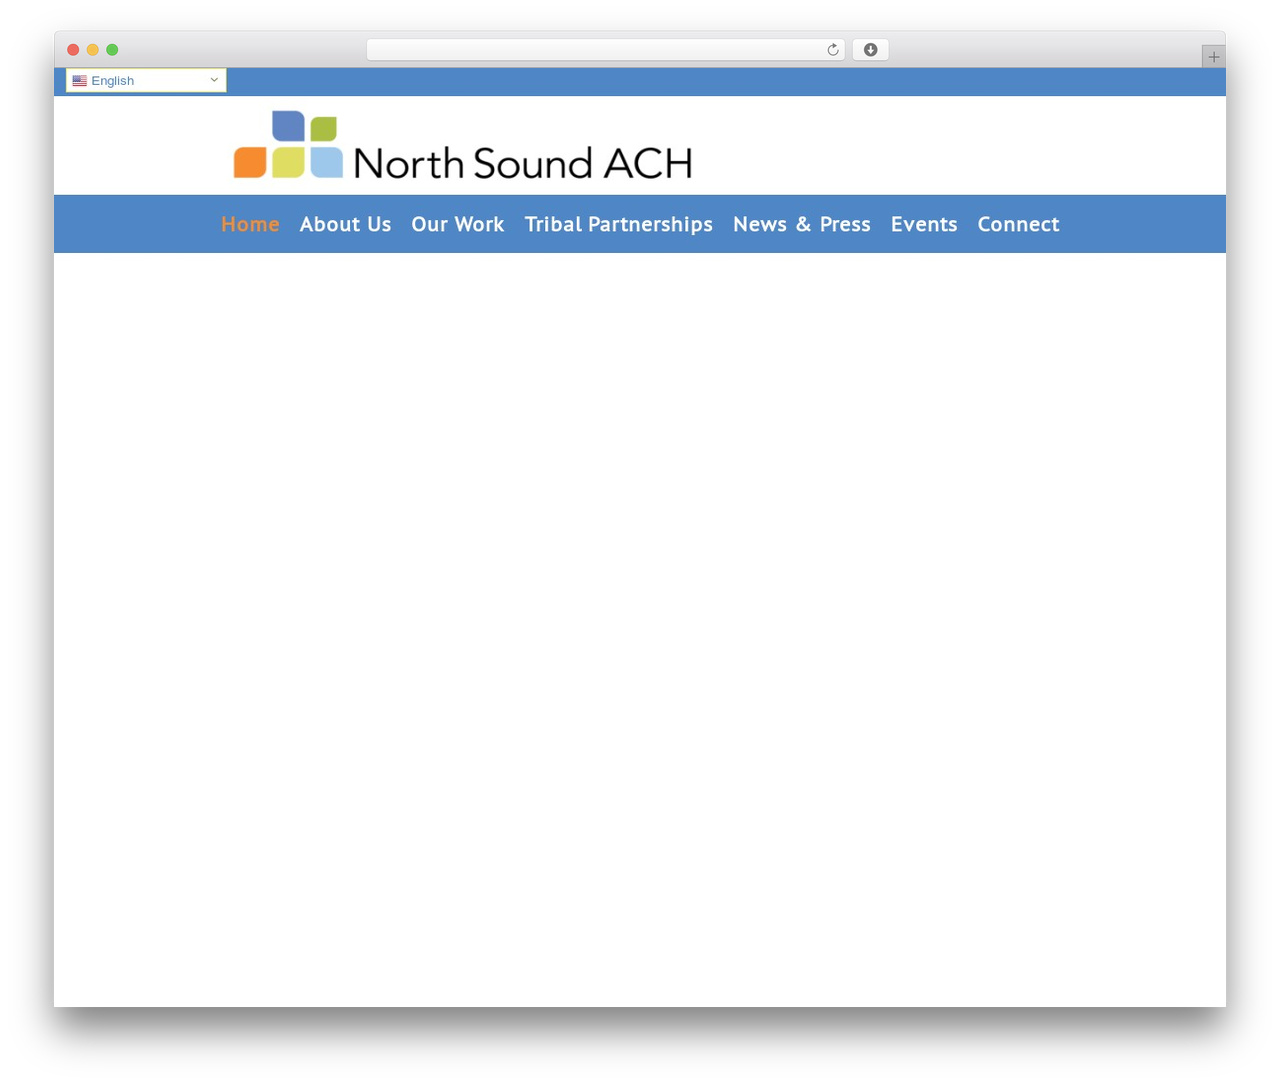Image resolution: width=1280 pixels, height=1084 pixels.
Task: Maximize window with green button
Action: (112, 50)
